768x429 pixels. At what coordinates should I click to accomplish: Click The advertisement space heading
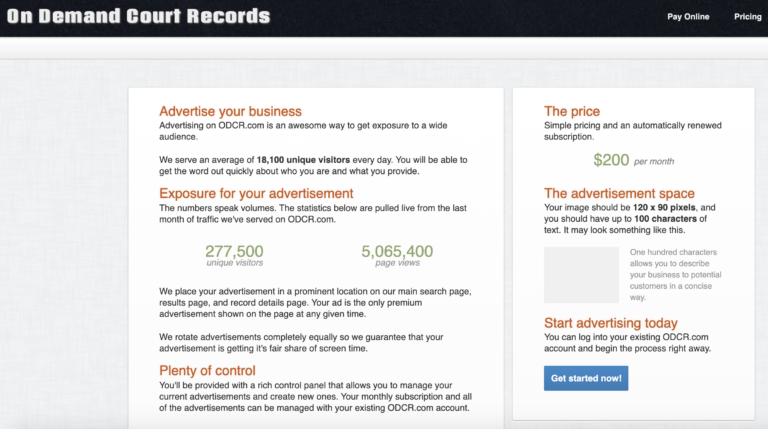tap(619, 193)
